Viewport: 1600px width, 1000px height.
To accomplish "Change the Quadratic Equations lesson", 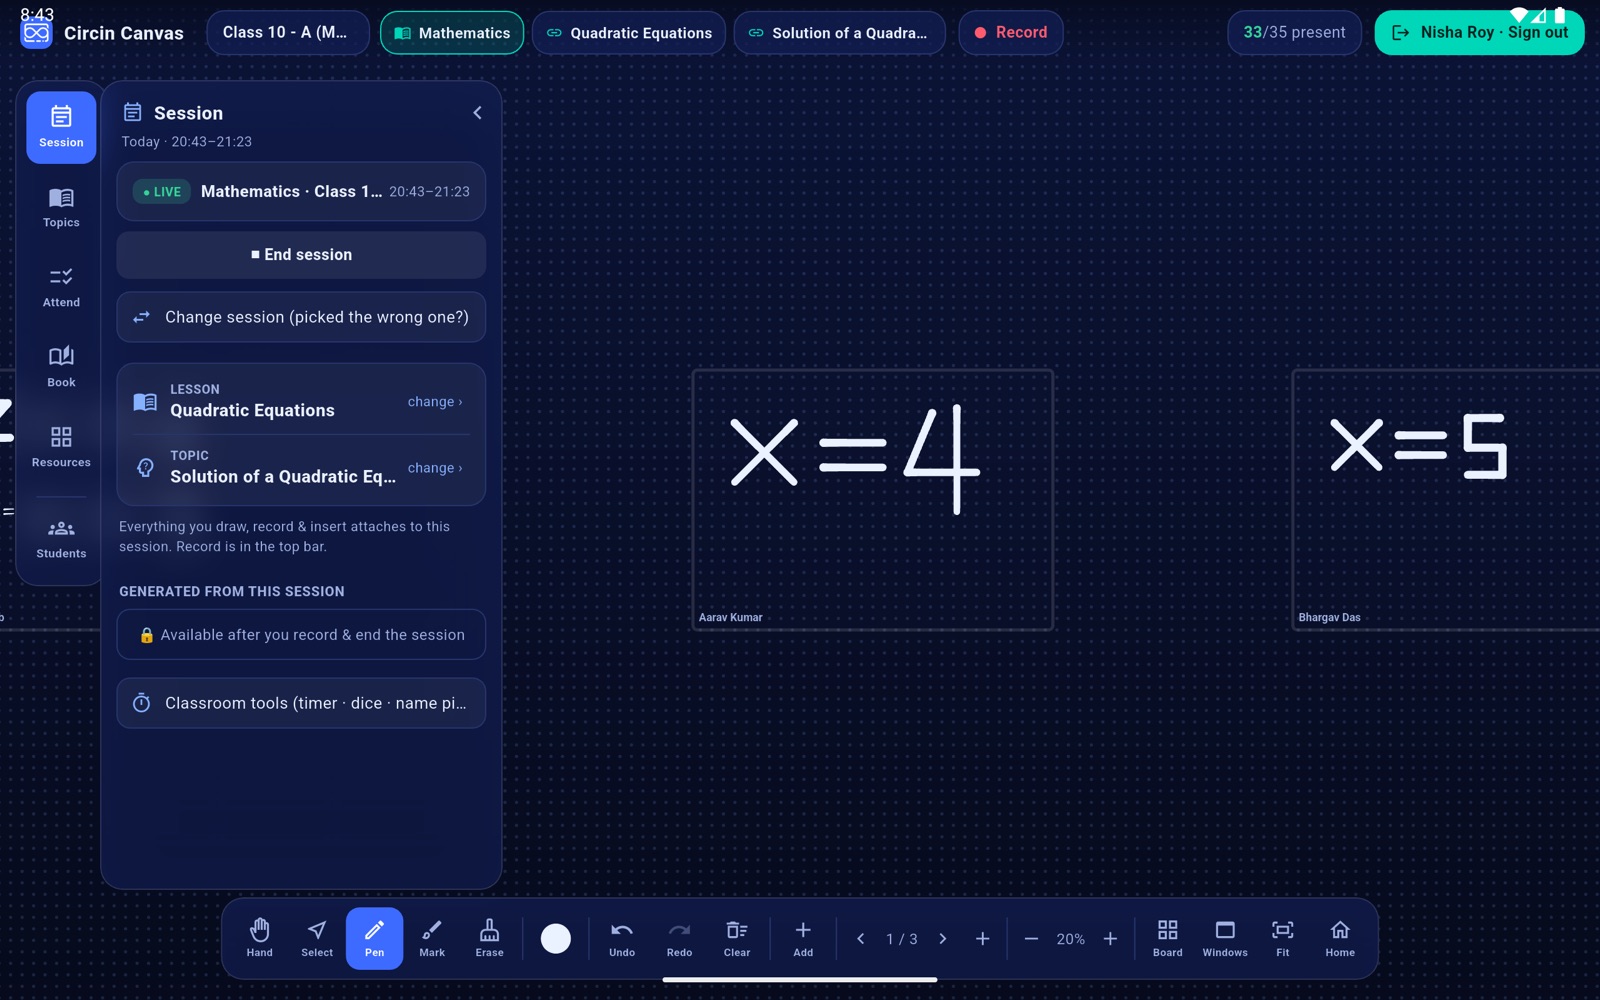I will [435, 402].
